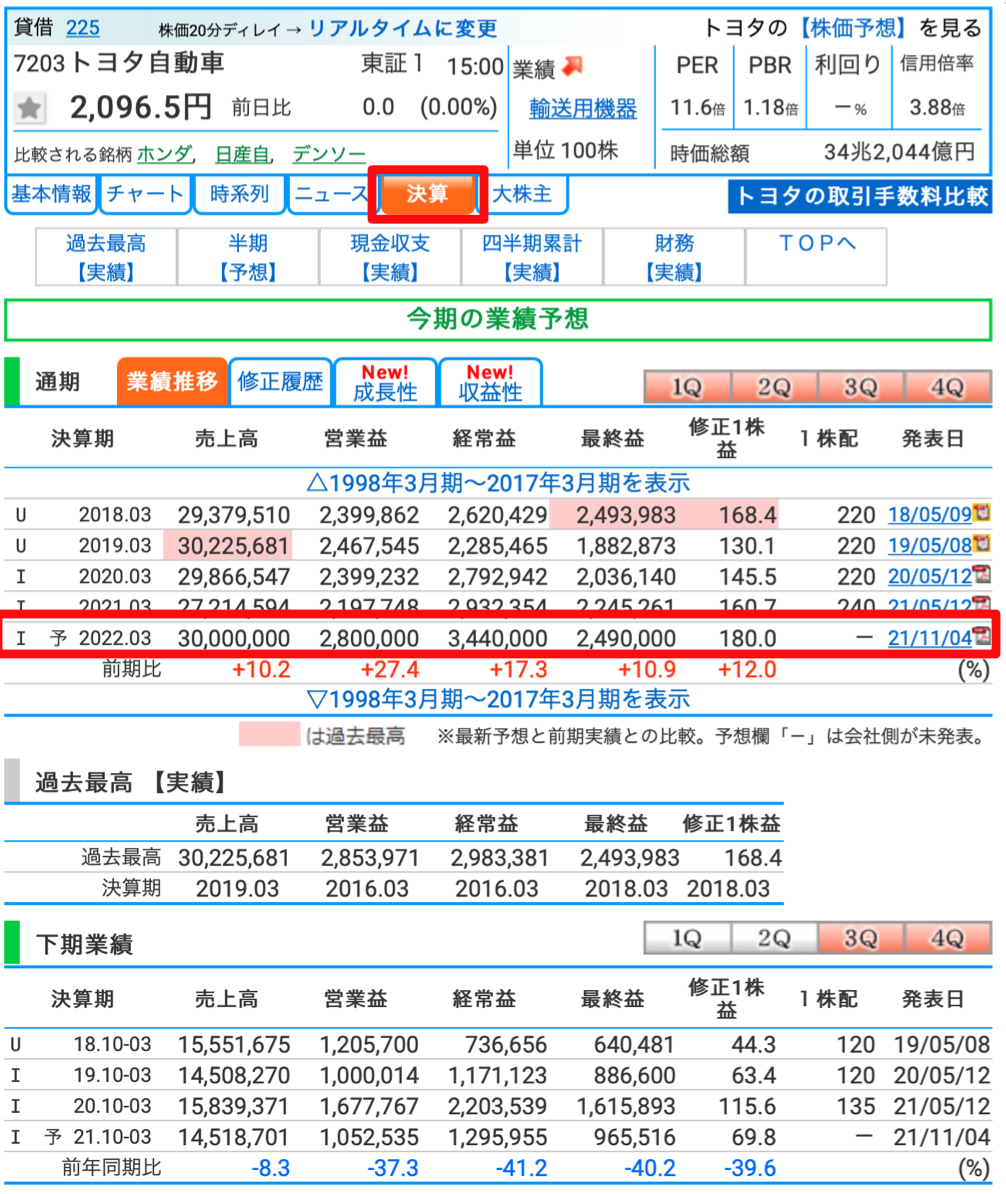Open the 輸送用機器 sector link

coord(583,109)
